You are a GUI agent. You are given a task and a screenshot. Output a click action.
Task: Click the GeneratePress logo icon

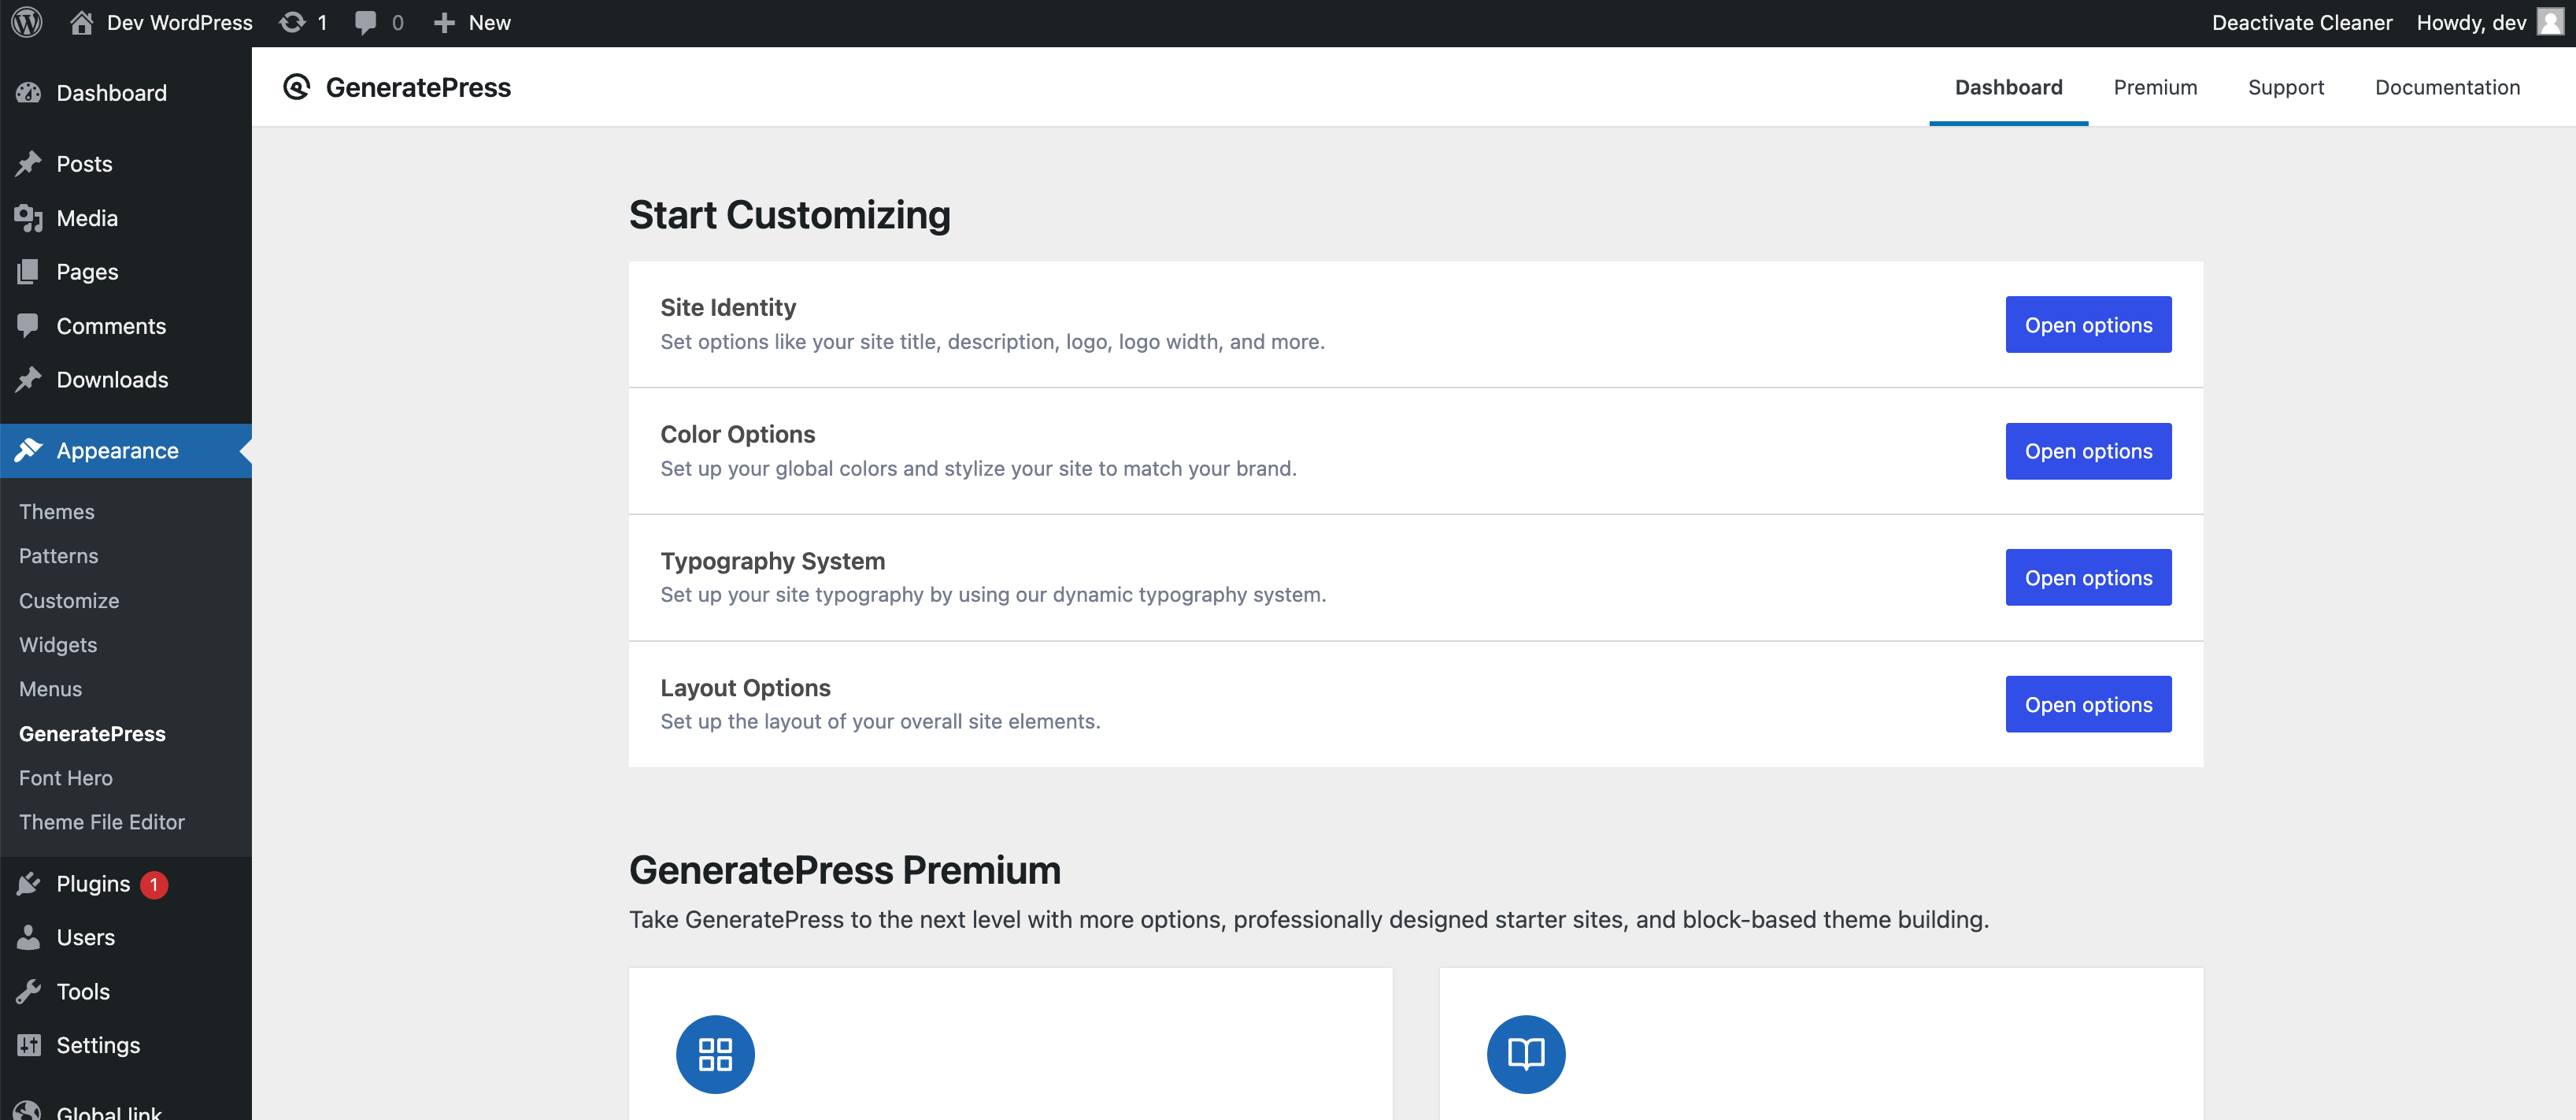296,87
